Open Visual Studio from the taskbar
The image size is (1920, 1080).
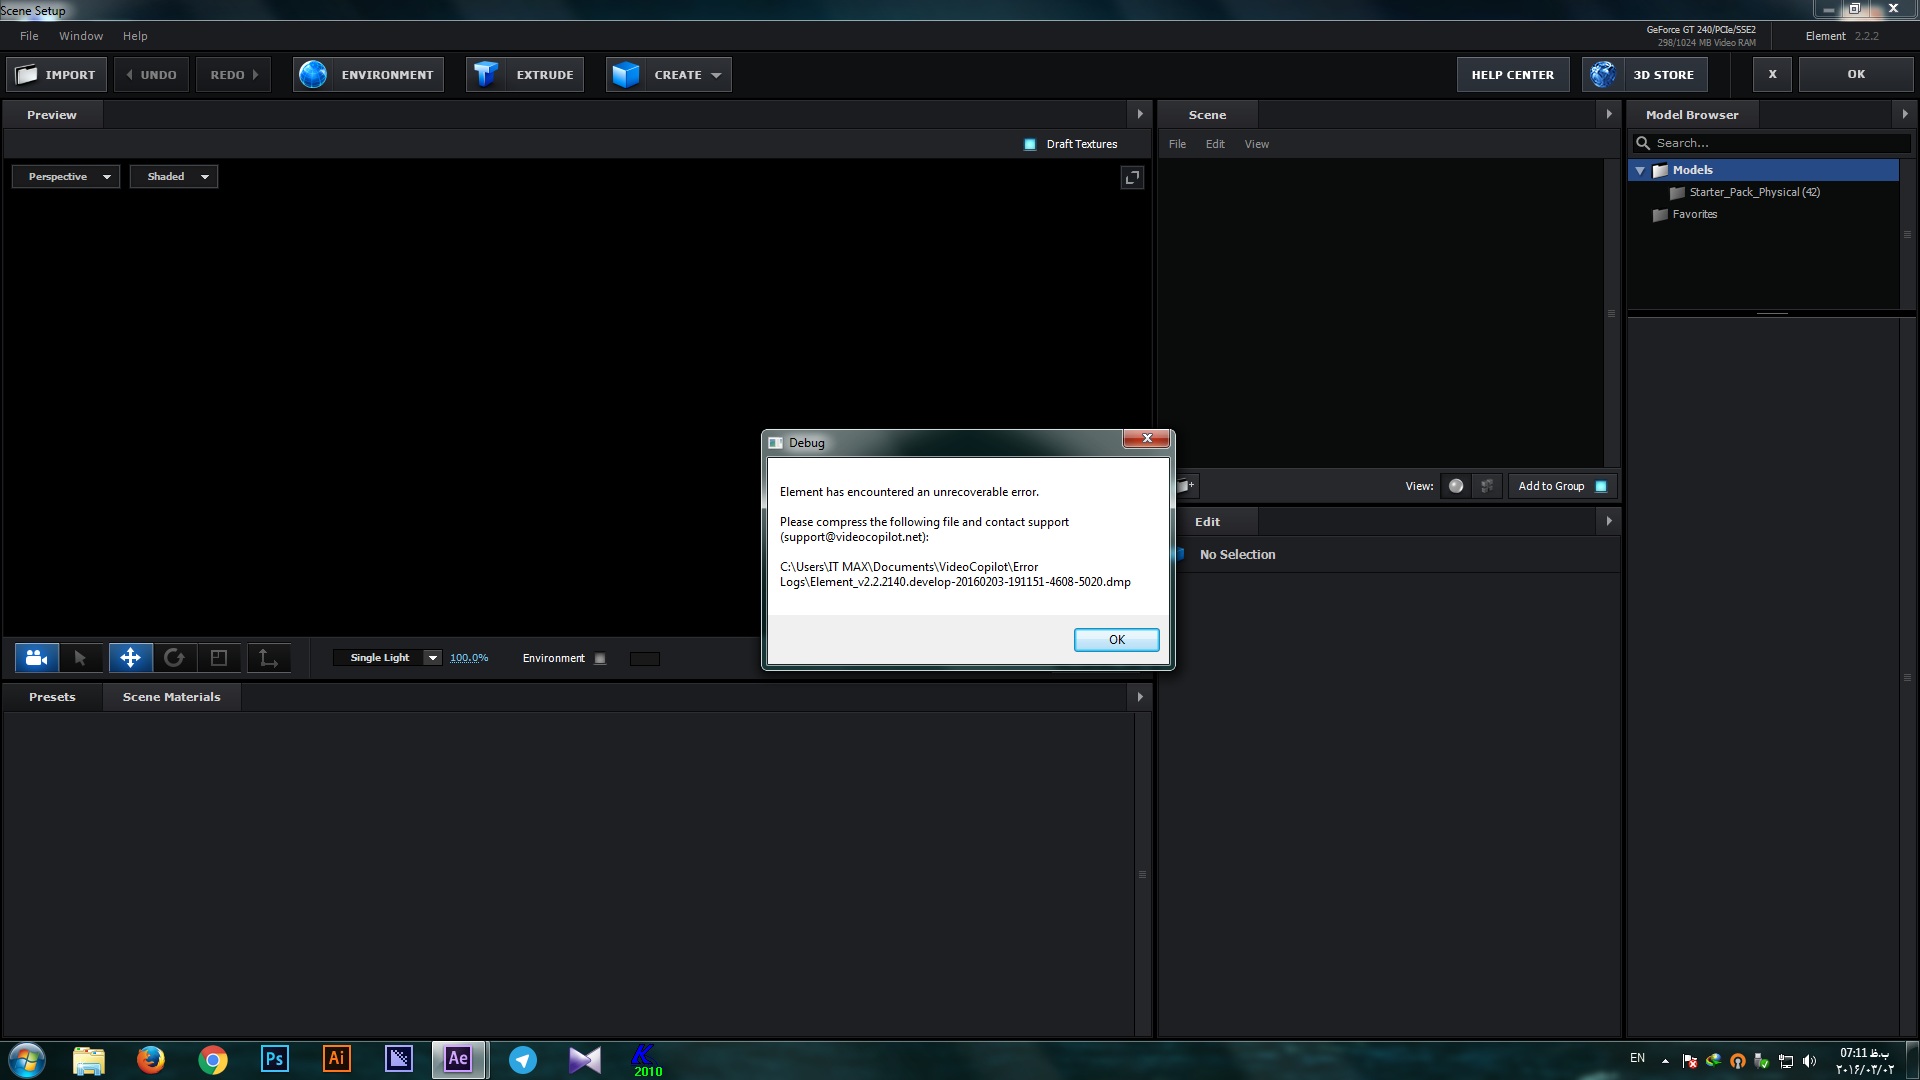[585, 1059]
